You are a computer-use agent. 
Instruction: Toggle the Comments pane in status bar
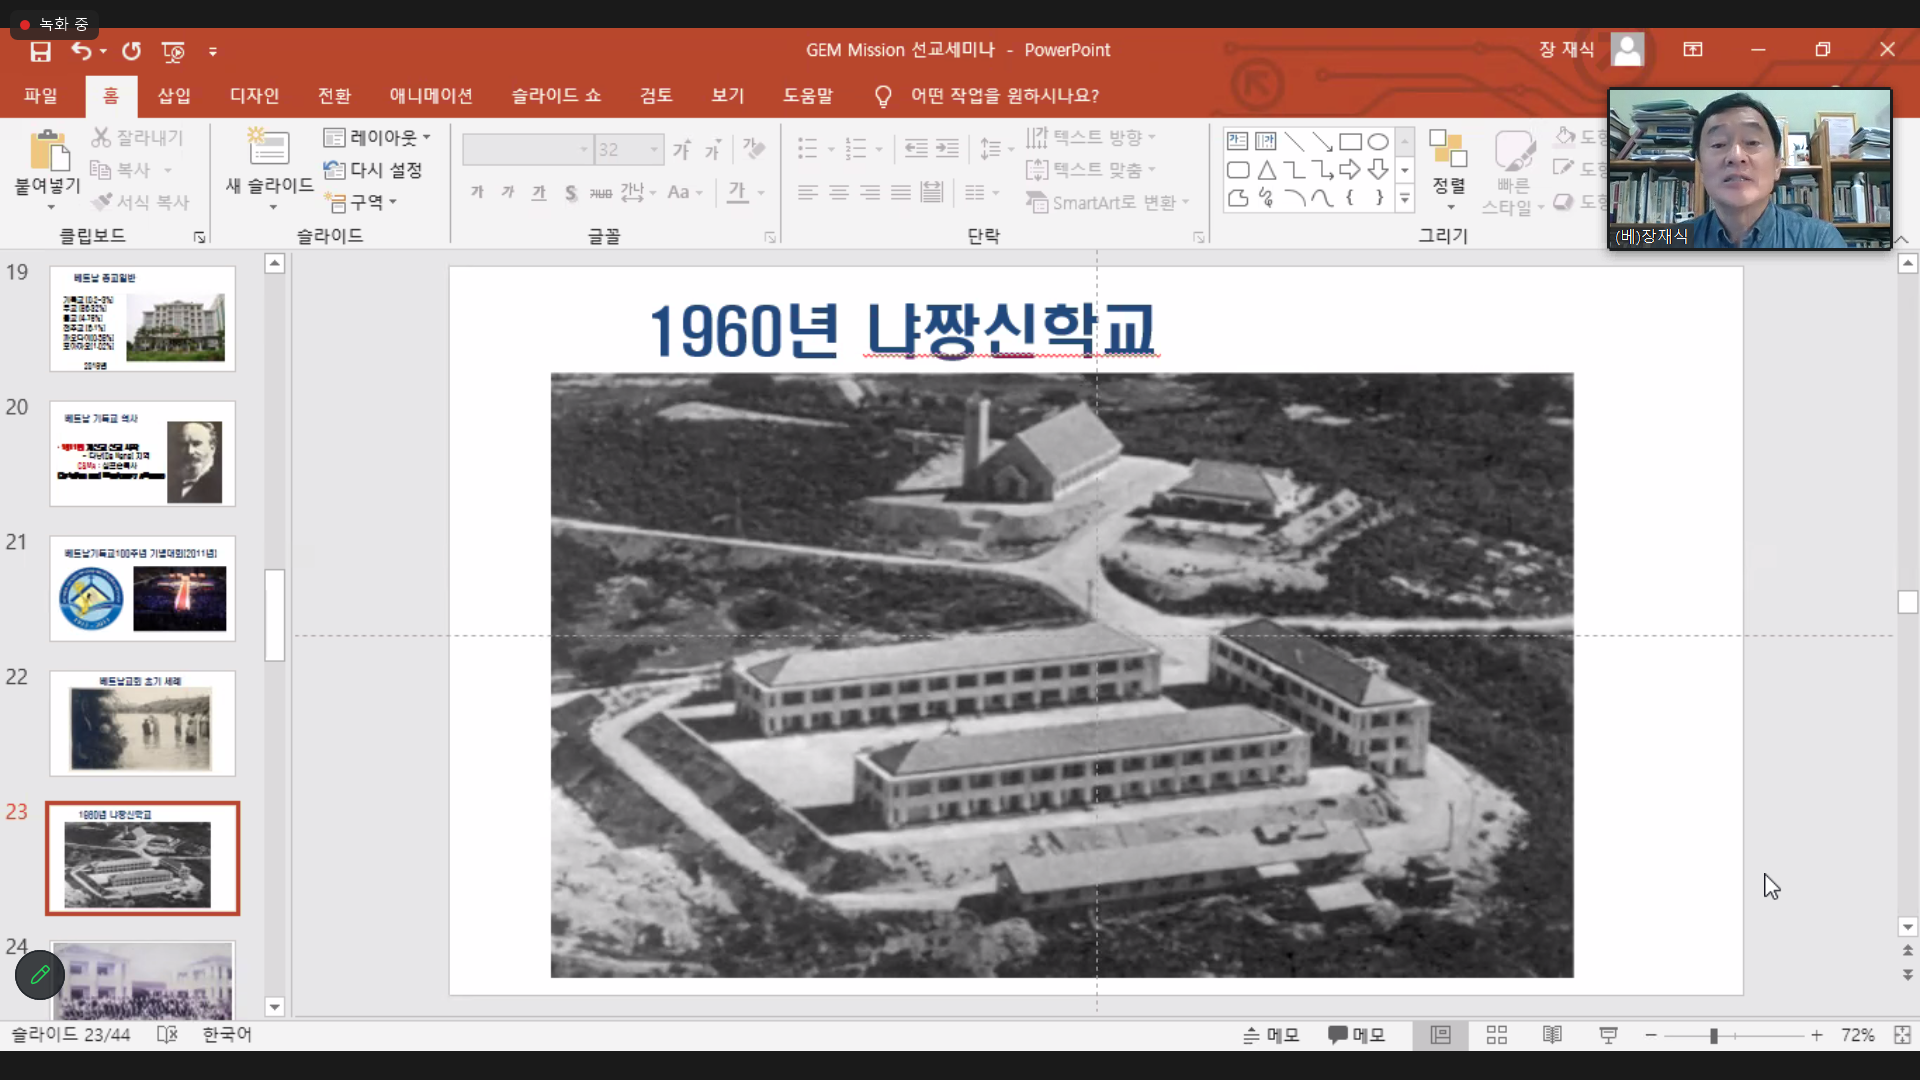coord(1356,1035)
